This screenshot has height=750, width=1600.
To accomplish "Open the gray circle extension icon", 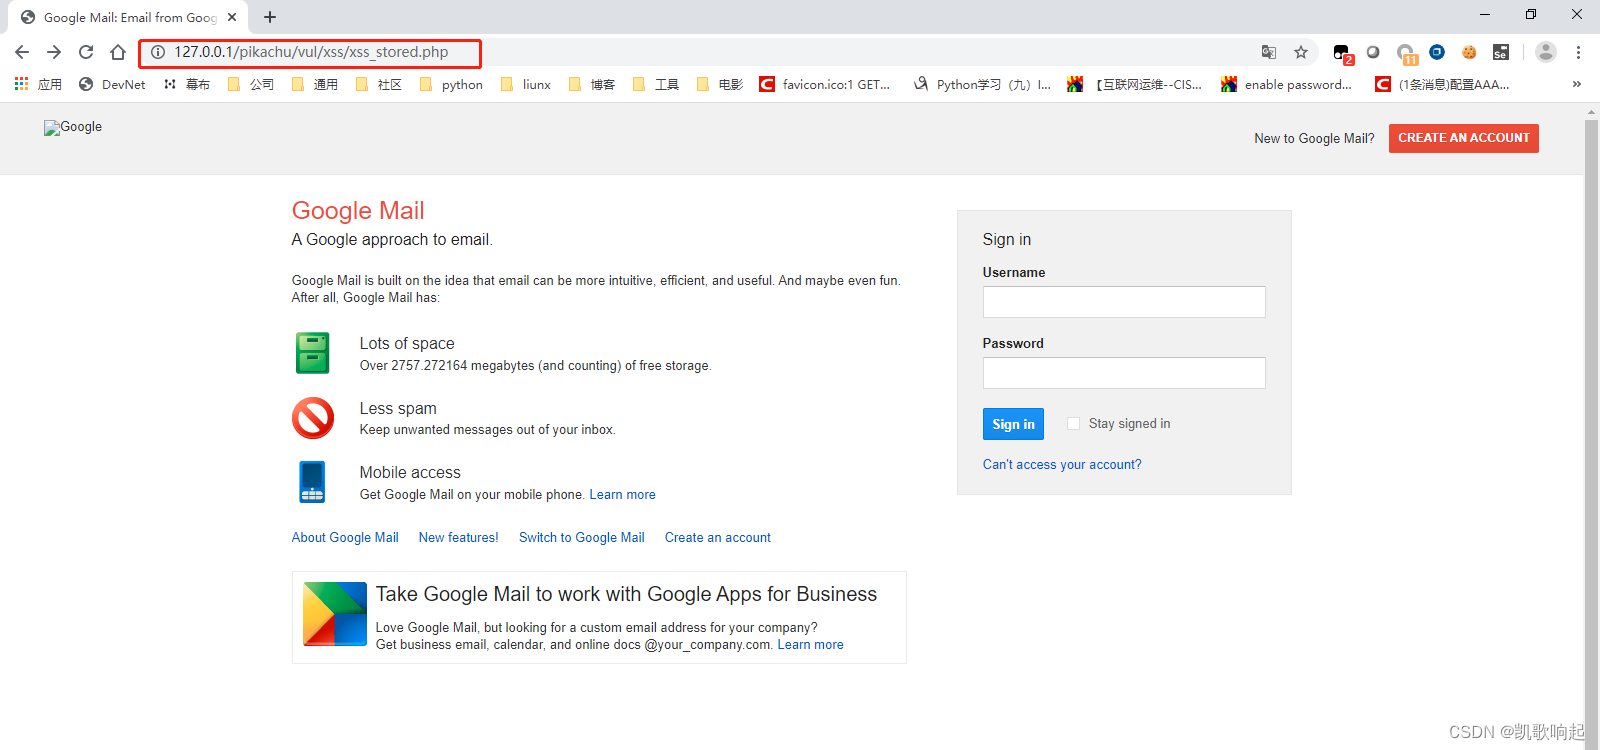I will point(1373,52).
